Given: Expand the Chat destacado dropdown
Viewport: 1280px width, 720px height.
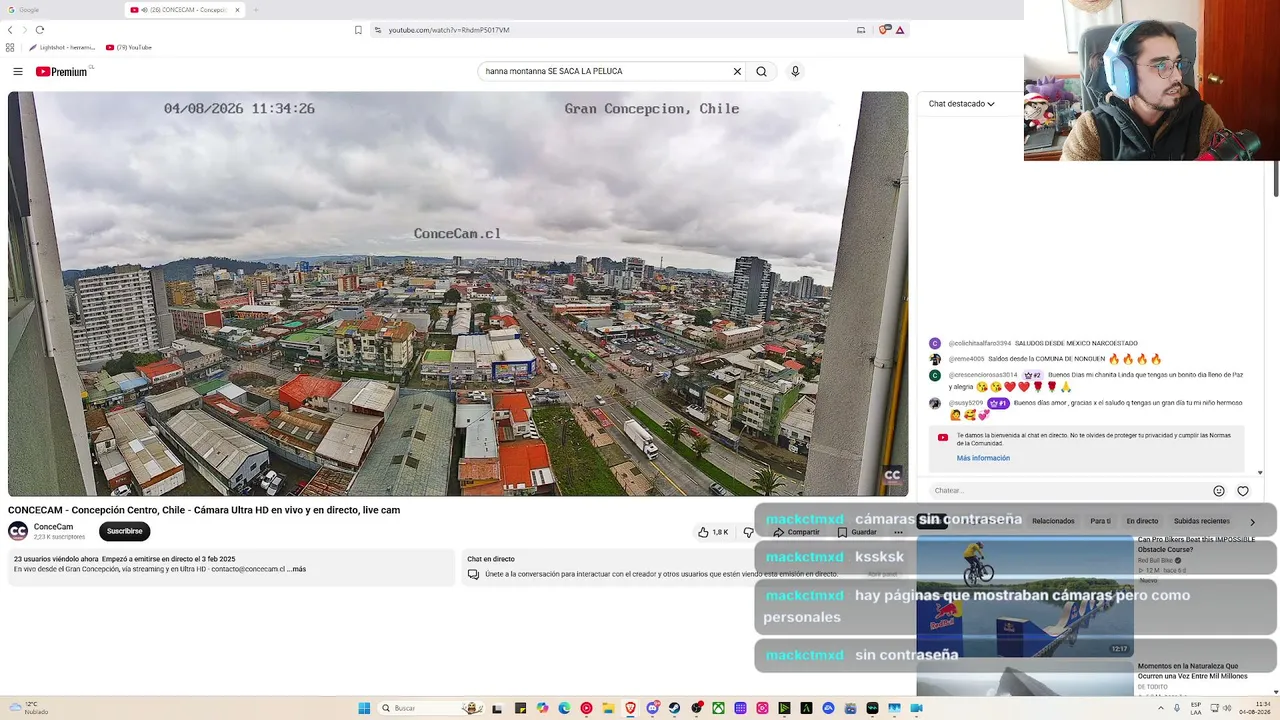Looking at the screenshot, I should (962, 104).
